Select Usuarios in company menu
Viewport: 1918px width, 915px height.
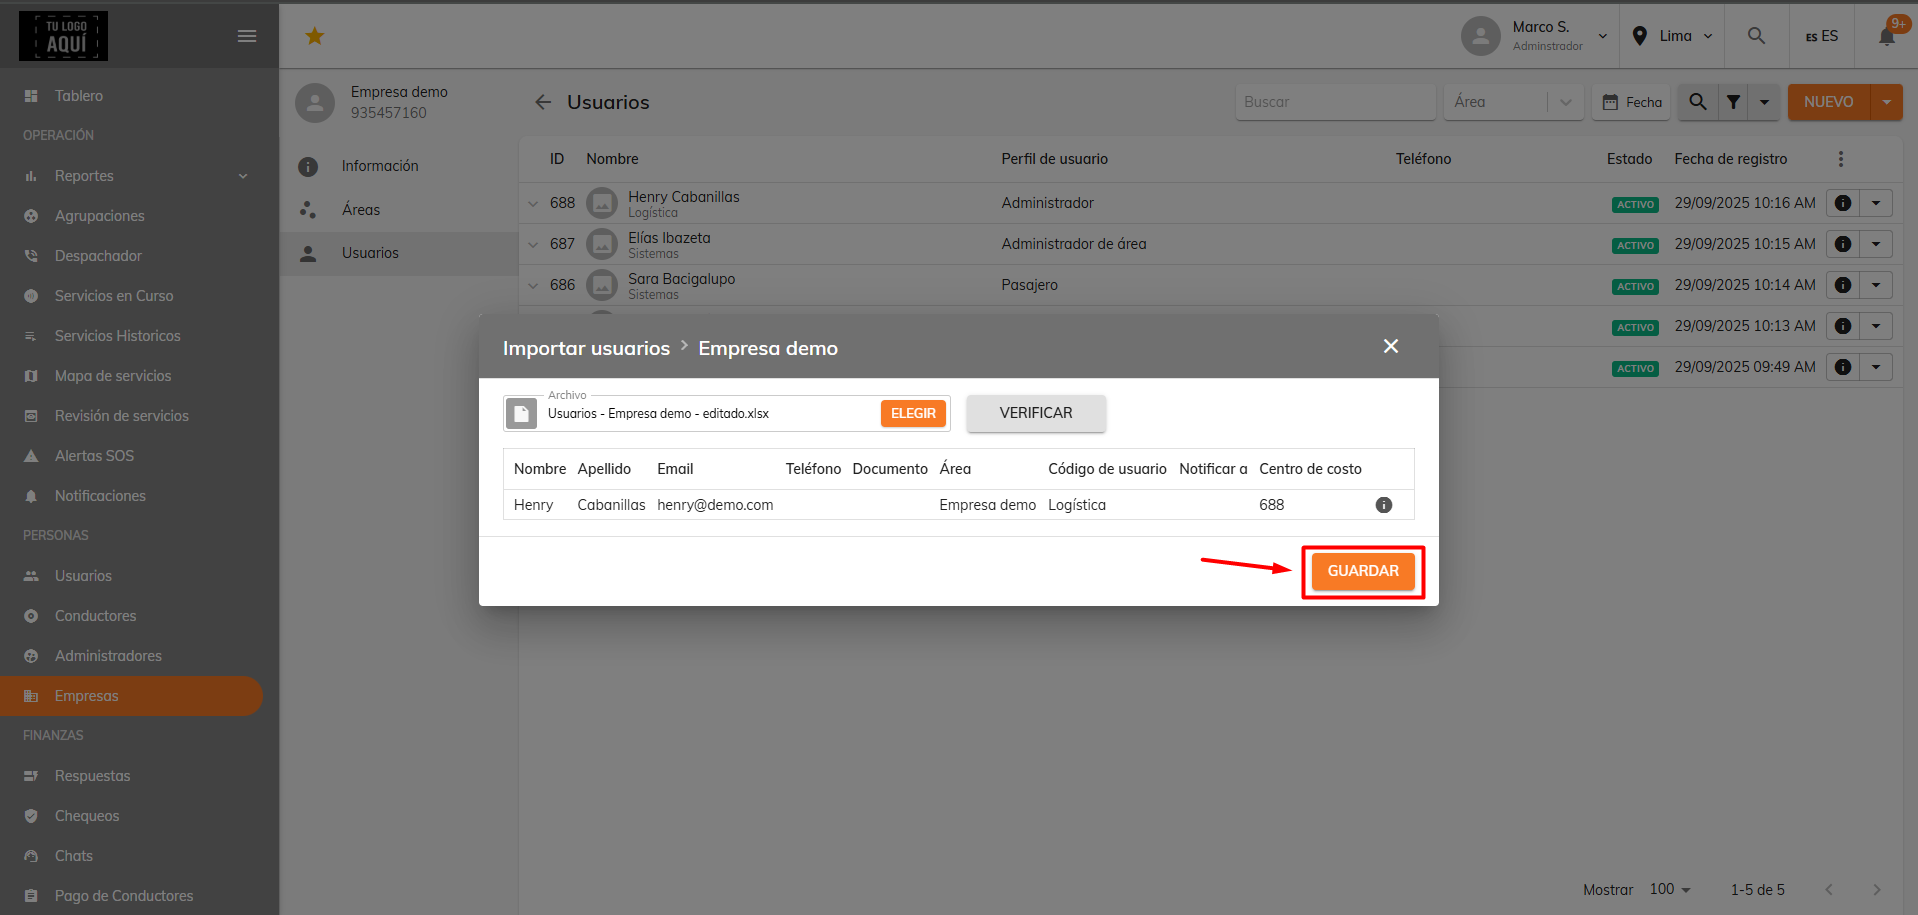pyautogui.click(x=399, y=253)
